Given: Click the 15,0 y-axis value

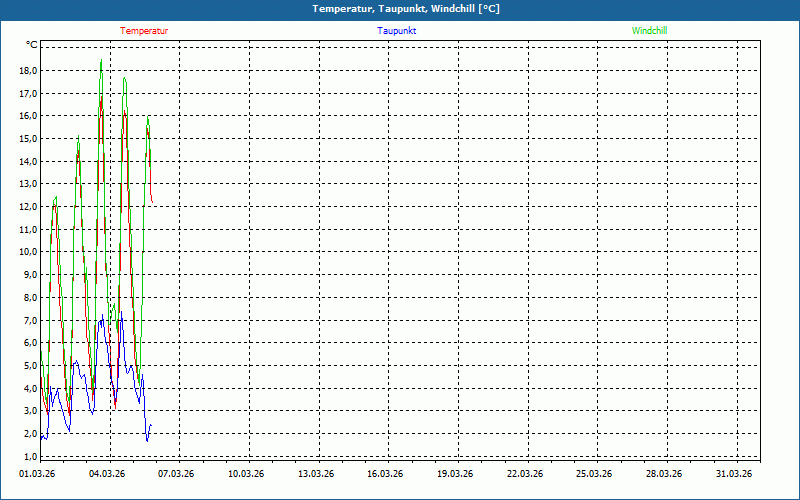Looking at the screenshot, I should [x=29, y=139].
